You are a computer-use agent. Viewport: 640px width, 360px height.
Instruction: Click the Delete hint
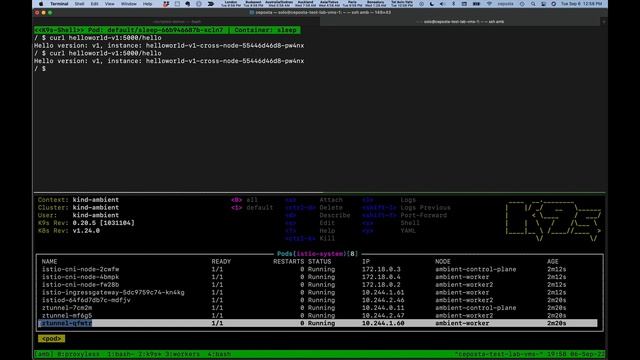point(331,207)
